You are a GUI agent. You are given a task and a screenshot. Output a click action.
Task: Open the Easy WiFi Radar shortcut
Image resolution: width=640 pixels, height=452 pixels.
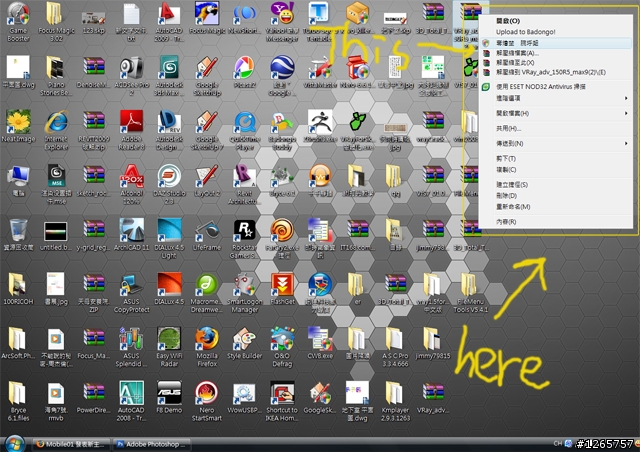[169, 347]
